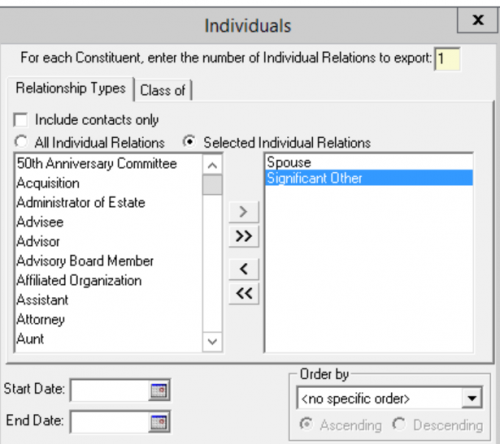Expand the Order by dropdown

pyautogui.click(x=472, y=398)
